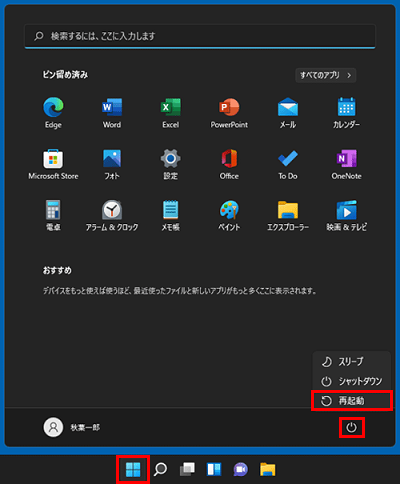This screenshot has width=400, height=484.
Task: Open the To Do app
Action: click(x=288, y=164)
